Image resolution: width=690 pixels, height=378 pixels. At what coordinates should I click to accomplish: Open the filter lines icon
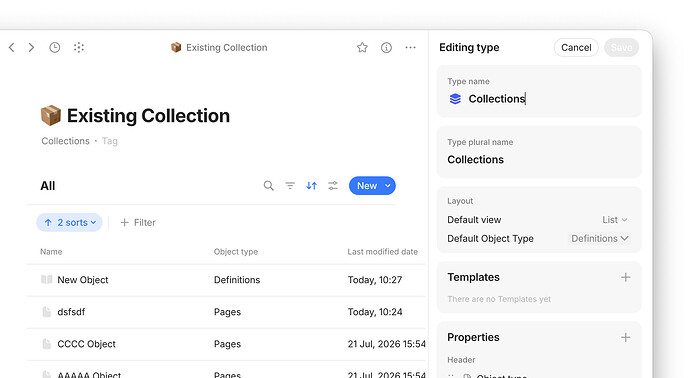(x=290, y=186)
